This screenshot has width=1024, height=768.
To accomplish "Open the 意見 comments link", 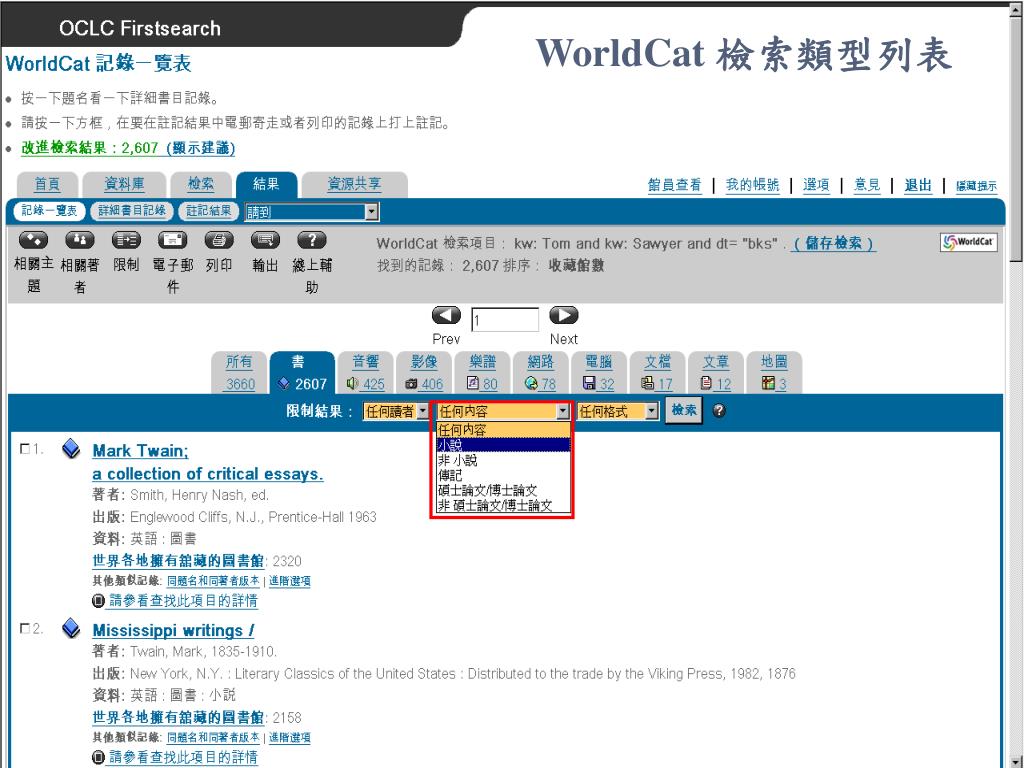I will pyautogui.click(x=867, y=185).
